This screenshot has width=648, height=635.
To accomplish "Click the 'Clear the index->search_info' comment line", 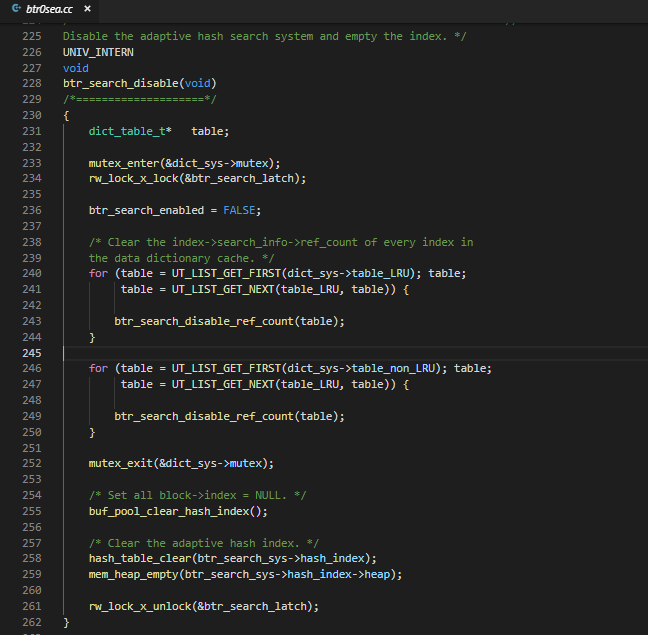I will (281, 242).
